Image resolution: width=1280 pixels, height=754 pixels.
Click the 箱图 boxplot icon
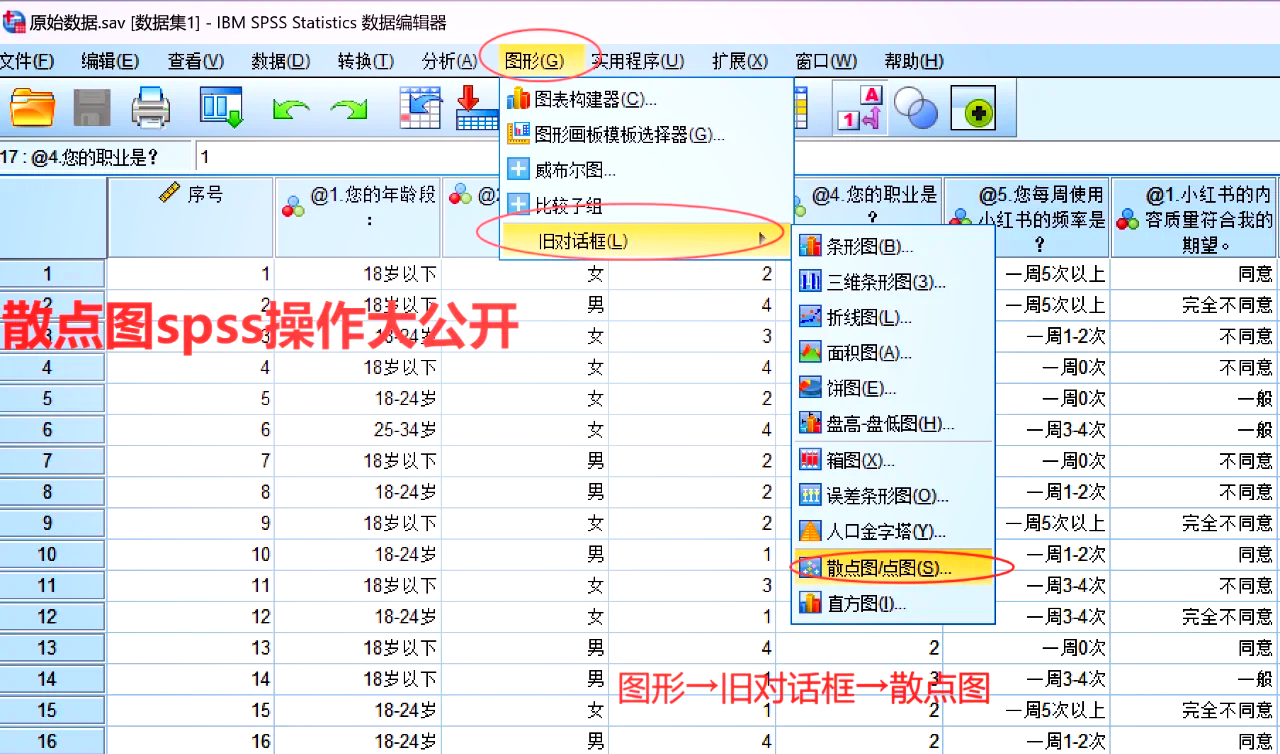click(810, 460)
